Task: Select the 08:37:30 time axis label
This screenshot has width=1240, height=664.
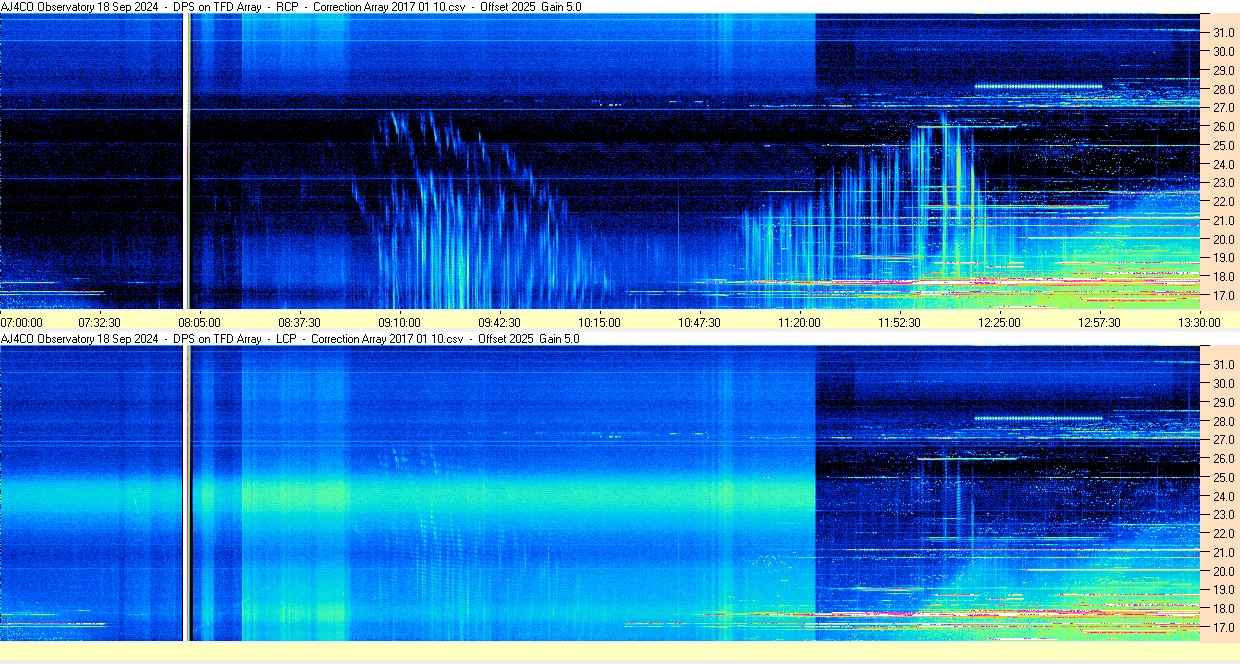Action: tap(299, 322)
